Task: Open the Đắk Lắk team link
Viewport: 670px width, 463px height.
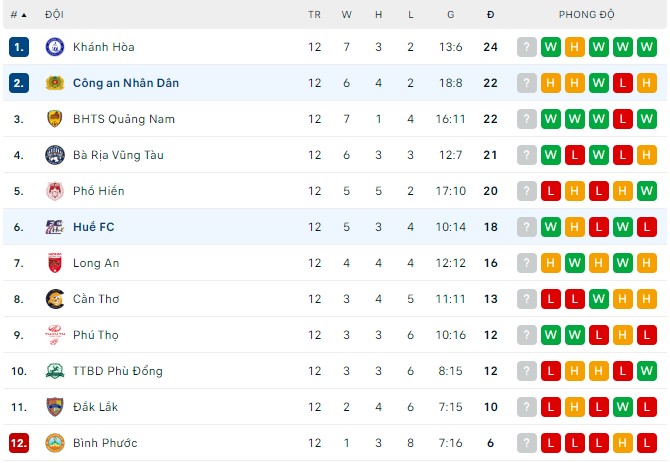Action: 96,407
